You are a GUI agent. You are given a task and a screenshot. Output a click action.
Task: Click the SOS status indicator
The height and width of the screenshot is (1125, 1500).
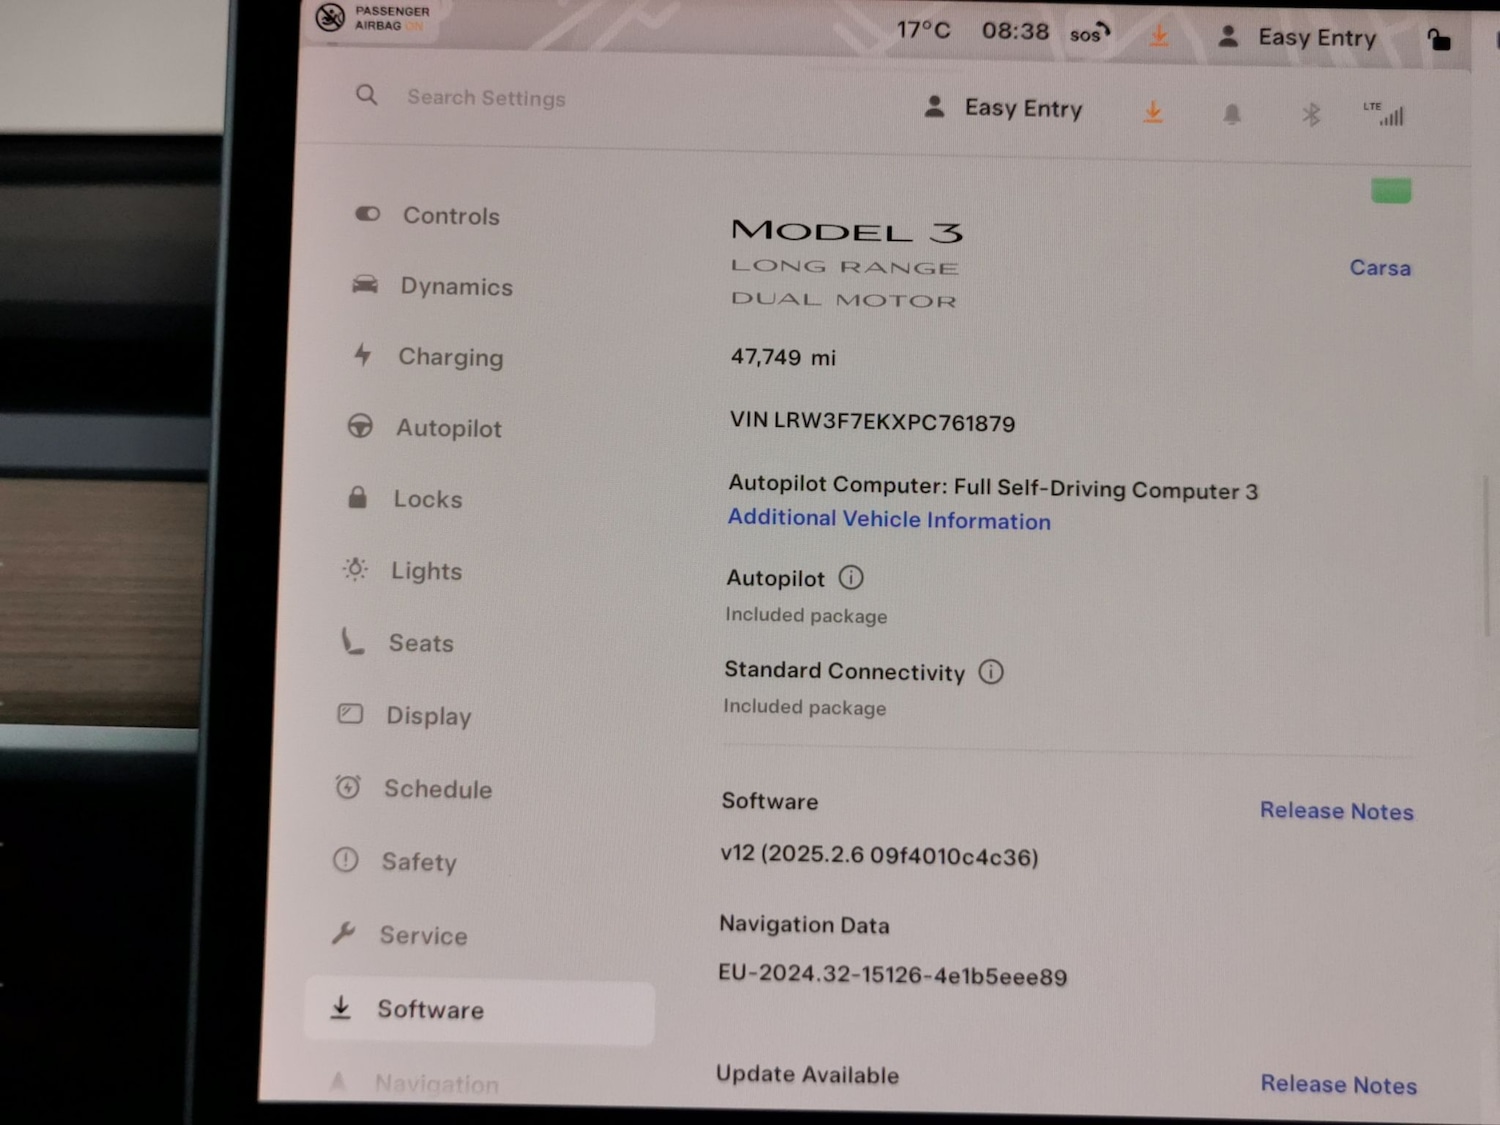pos(1090,33)
